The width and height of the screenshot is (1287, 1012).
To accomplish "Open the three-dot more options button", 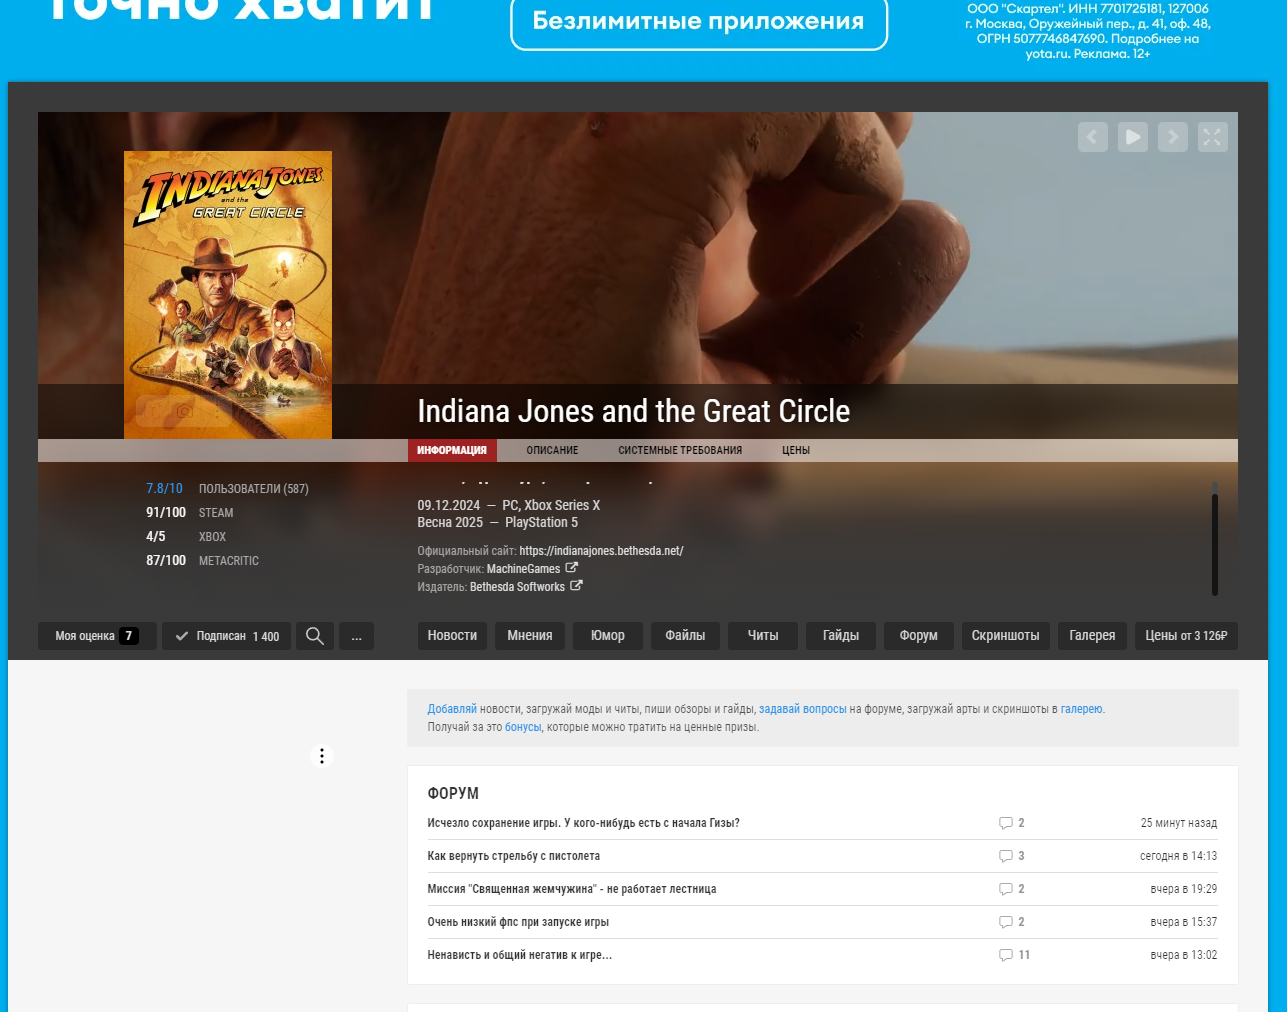I will pos(356,636).
